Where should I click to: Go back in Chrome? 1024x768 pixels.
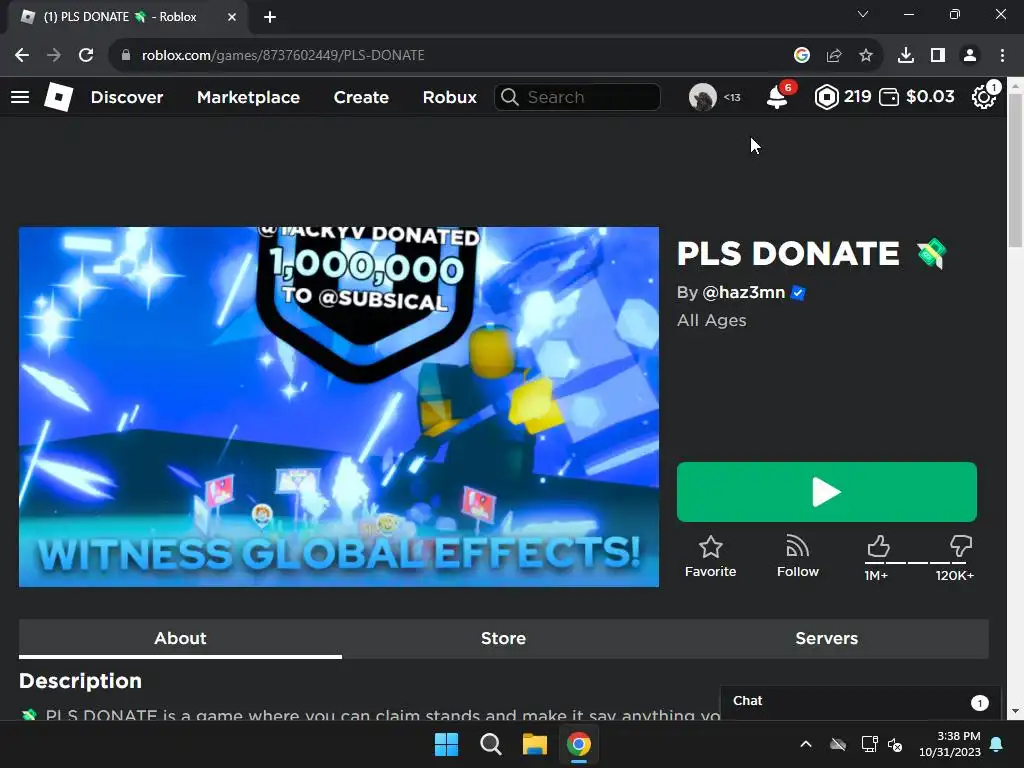(22, 55)
